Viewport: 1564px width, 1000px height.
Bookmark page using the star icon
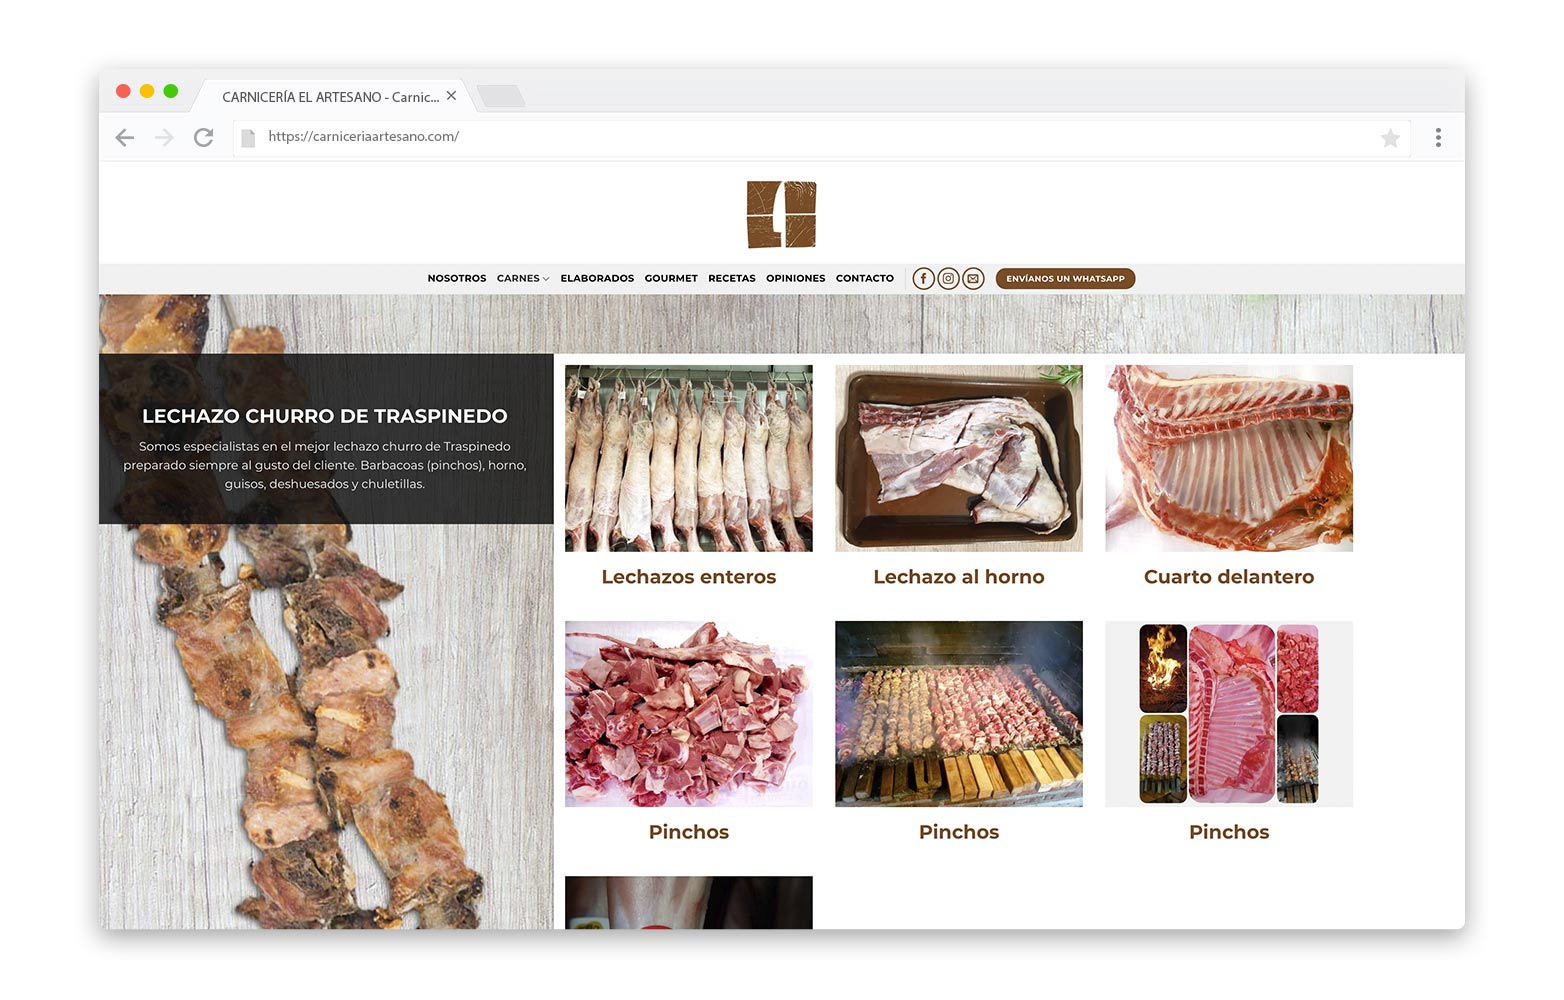tap(1390, 138)
